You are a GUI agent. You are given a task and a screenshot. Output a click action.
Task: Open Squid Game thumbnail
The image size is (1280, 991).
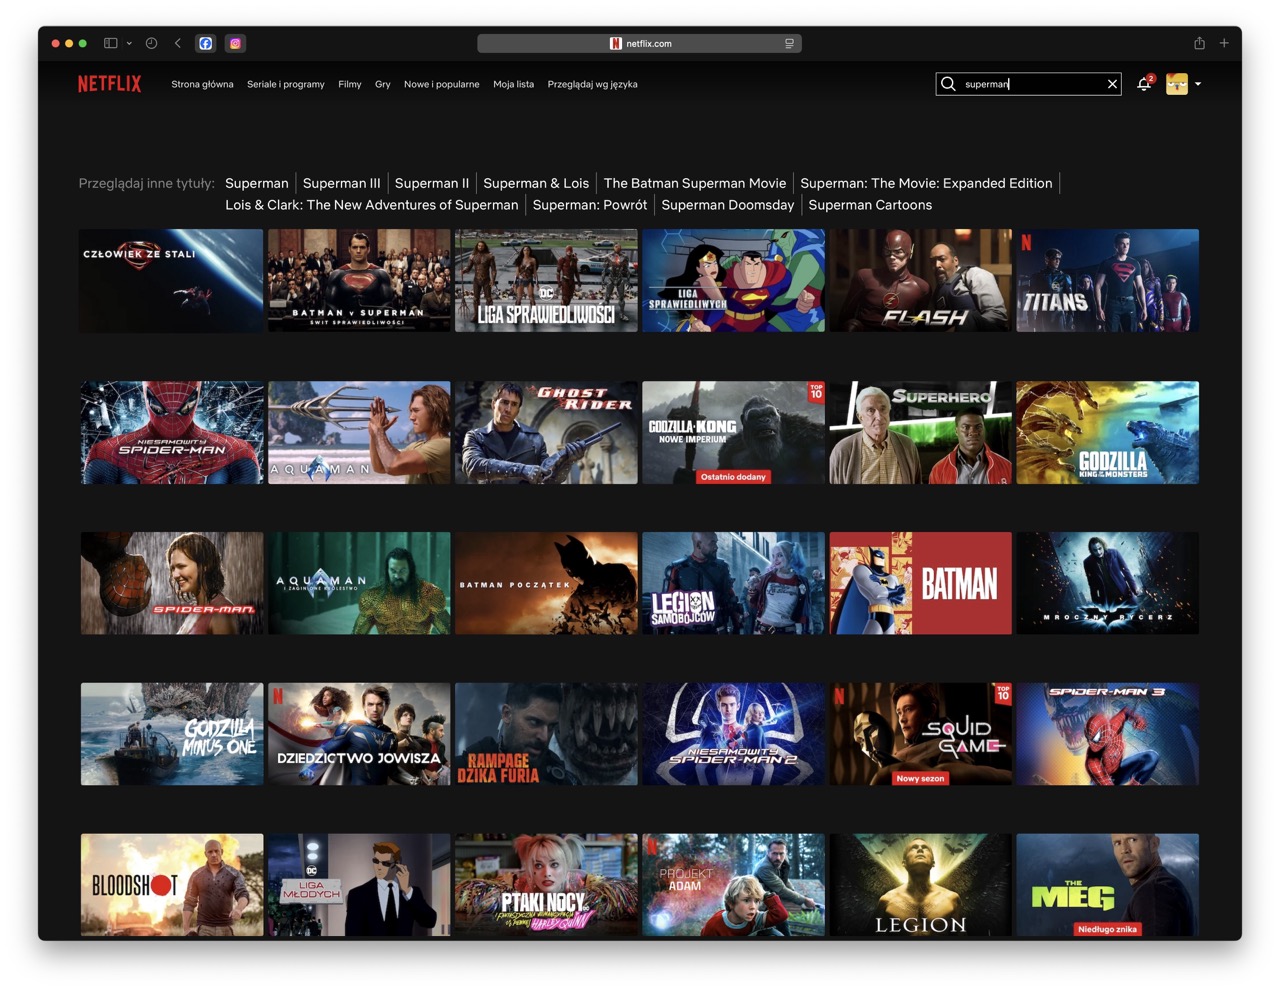[x=920, y=734]
